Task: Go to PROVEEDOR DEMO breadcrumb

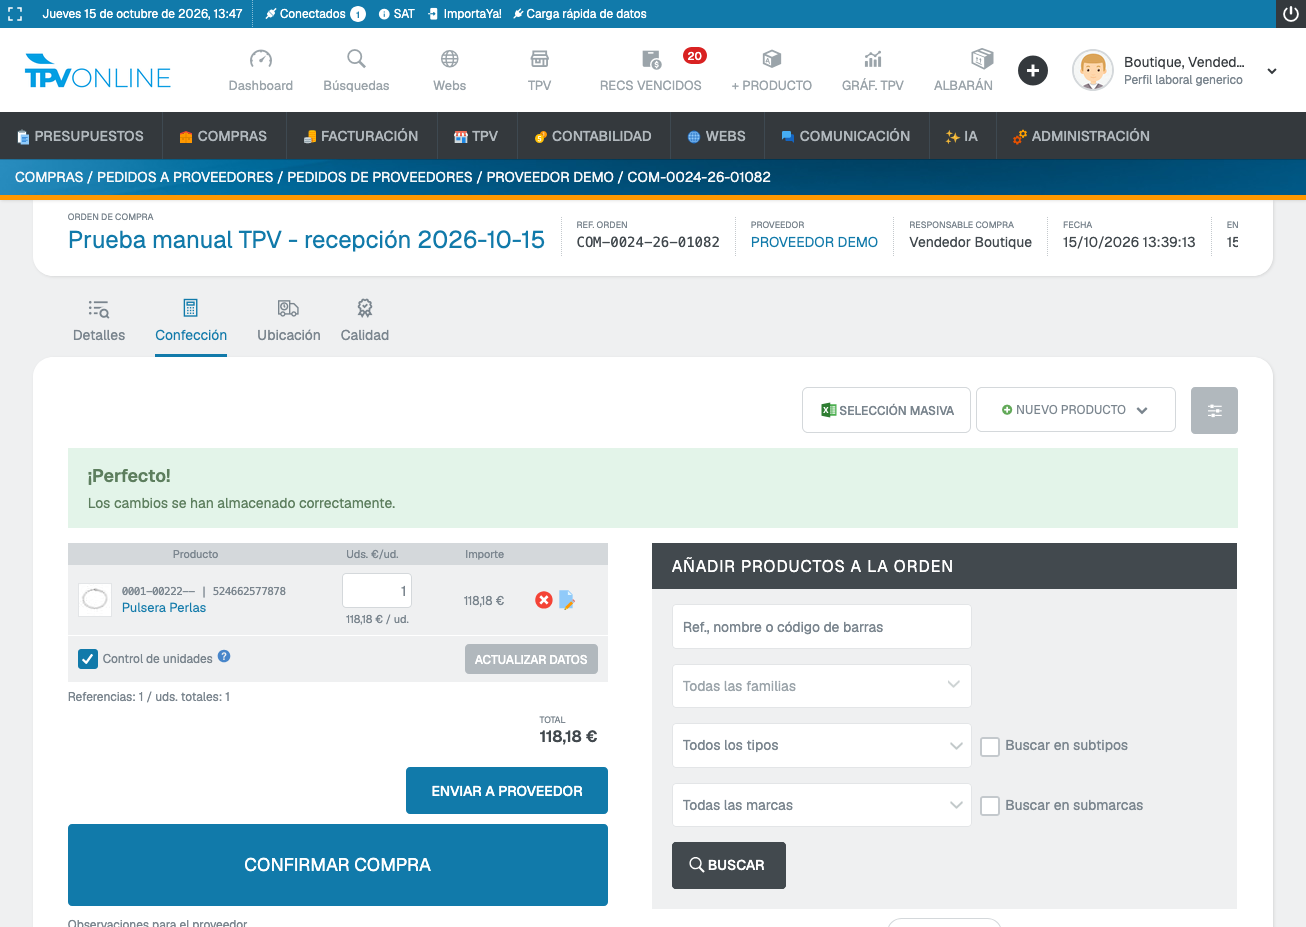Action: tap(550, 177)
